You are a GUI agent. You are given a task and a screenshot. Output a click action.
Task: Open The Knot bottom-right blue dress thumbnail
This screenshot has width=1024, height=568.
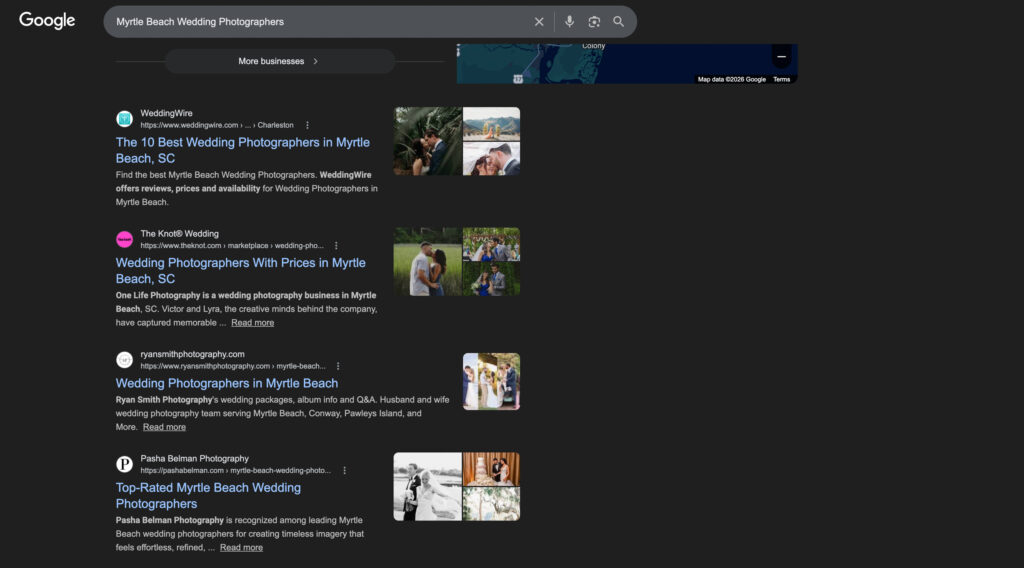[x=492, y=279]
